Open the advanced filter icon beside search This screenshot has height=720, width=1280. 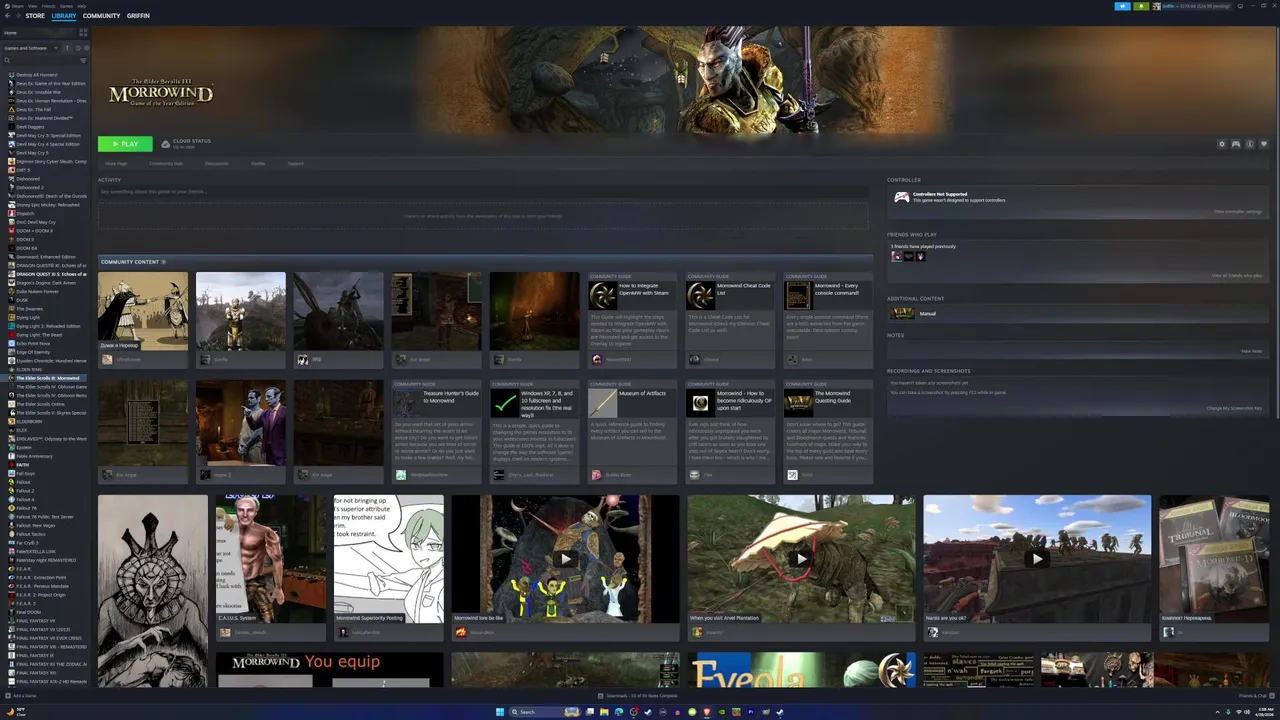83,60
